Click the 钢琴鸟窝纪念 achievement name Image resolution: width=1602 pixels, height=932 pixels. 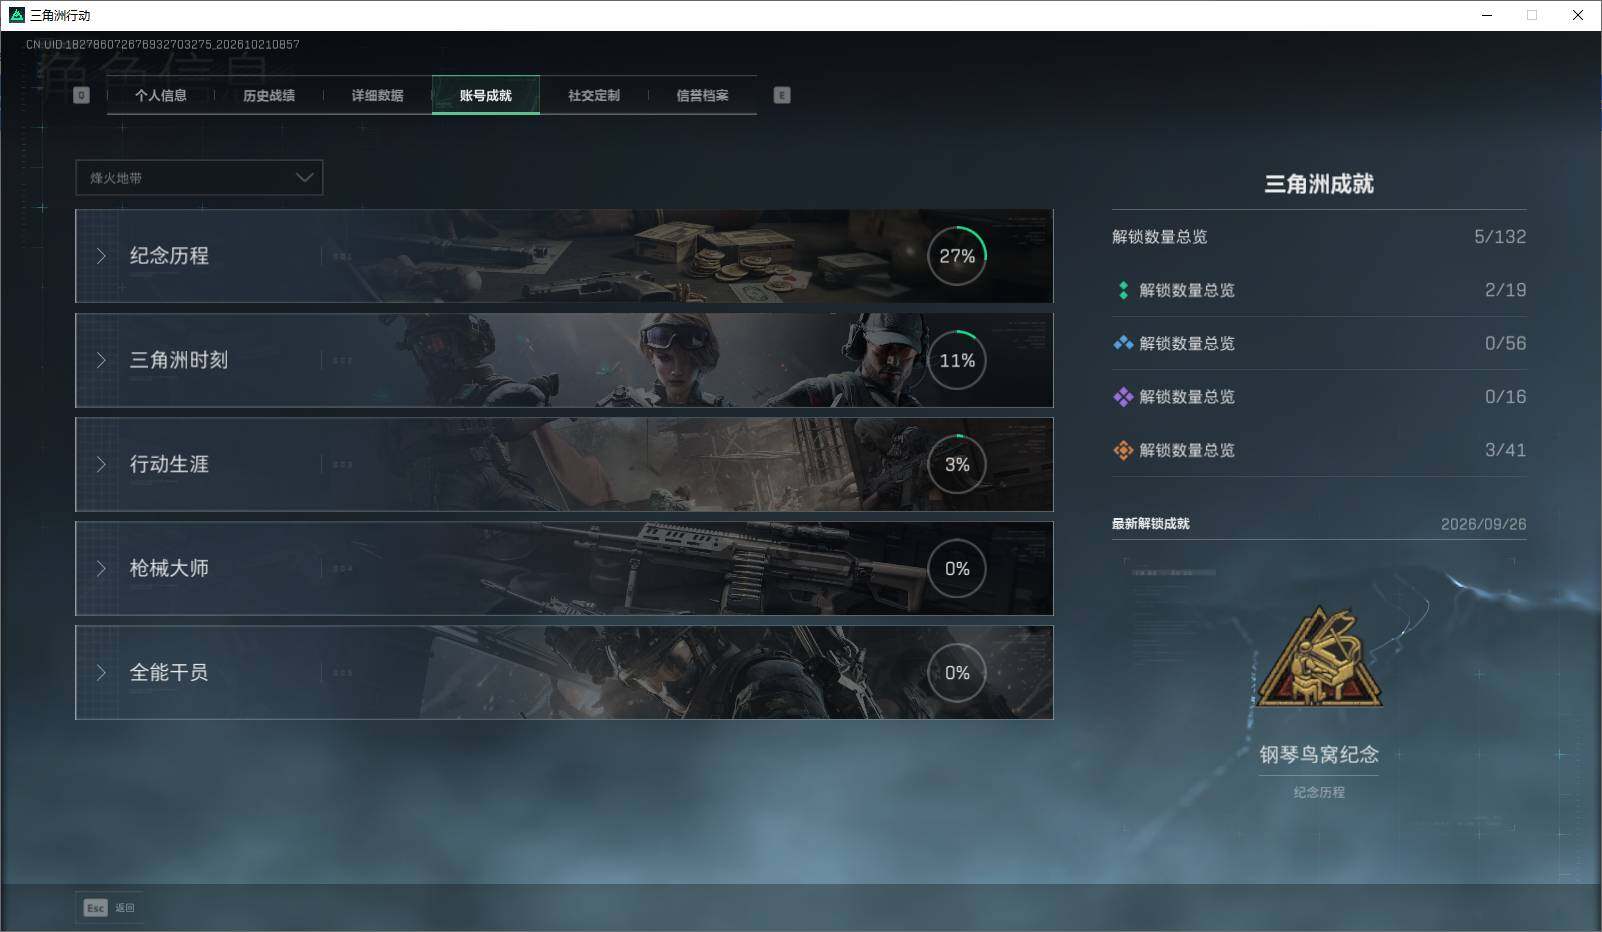[1319, 754]
